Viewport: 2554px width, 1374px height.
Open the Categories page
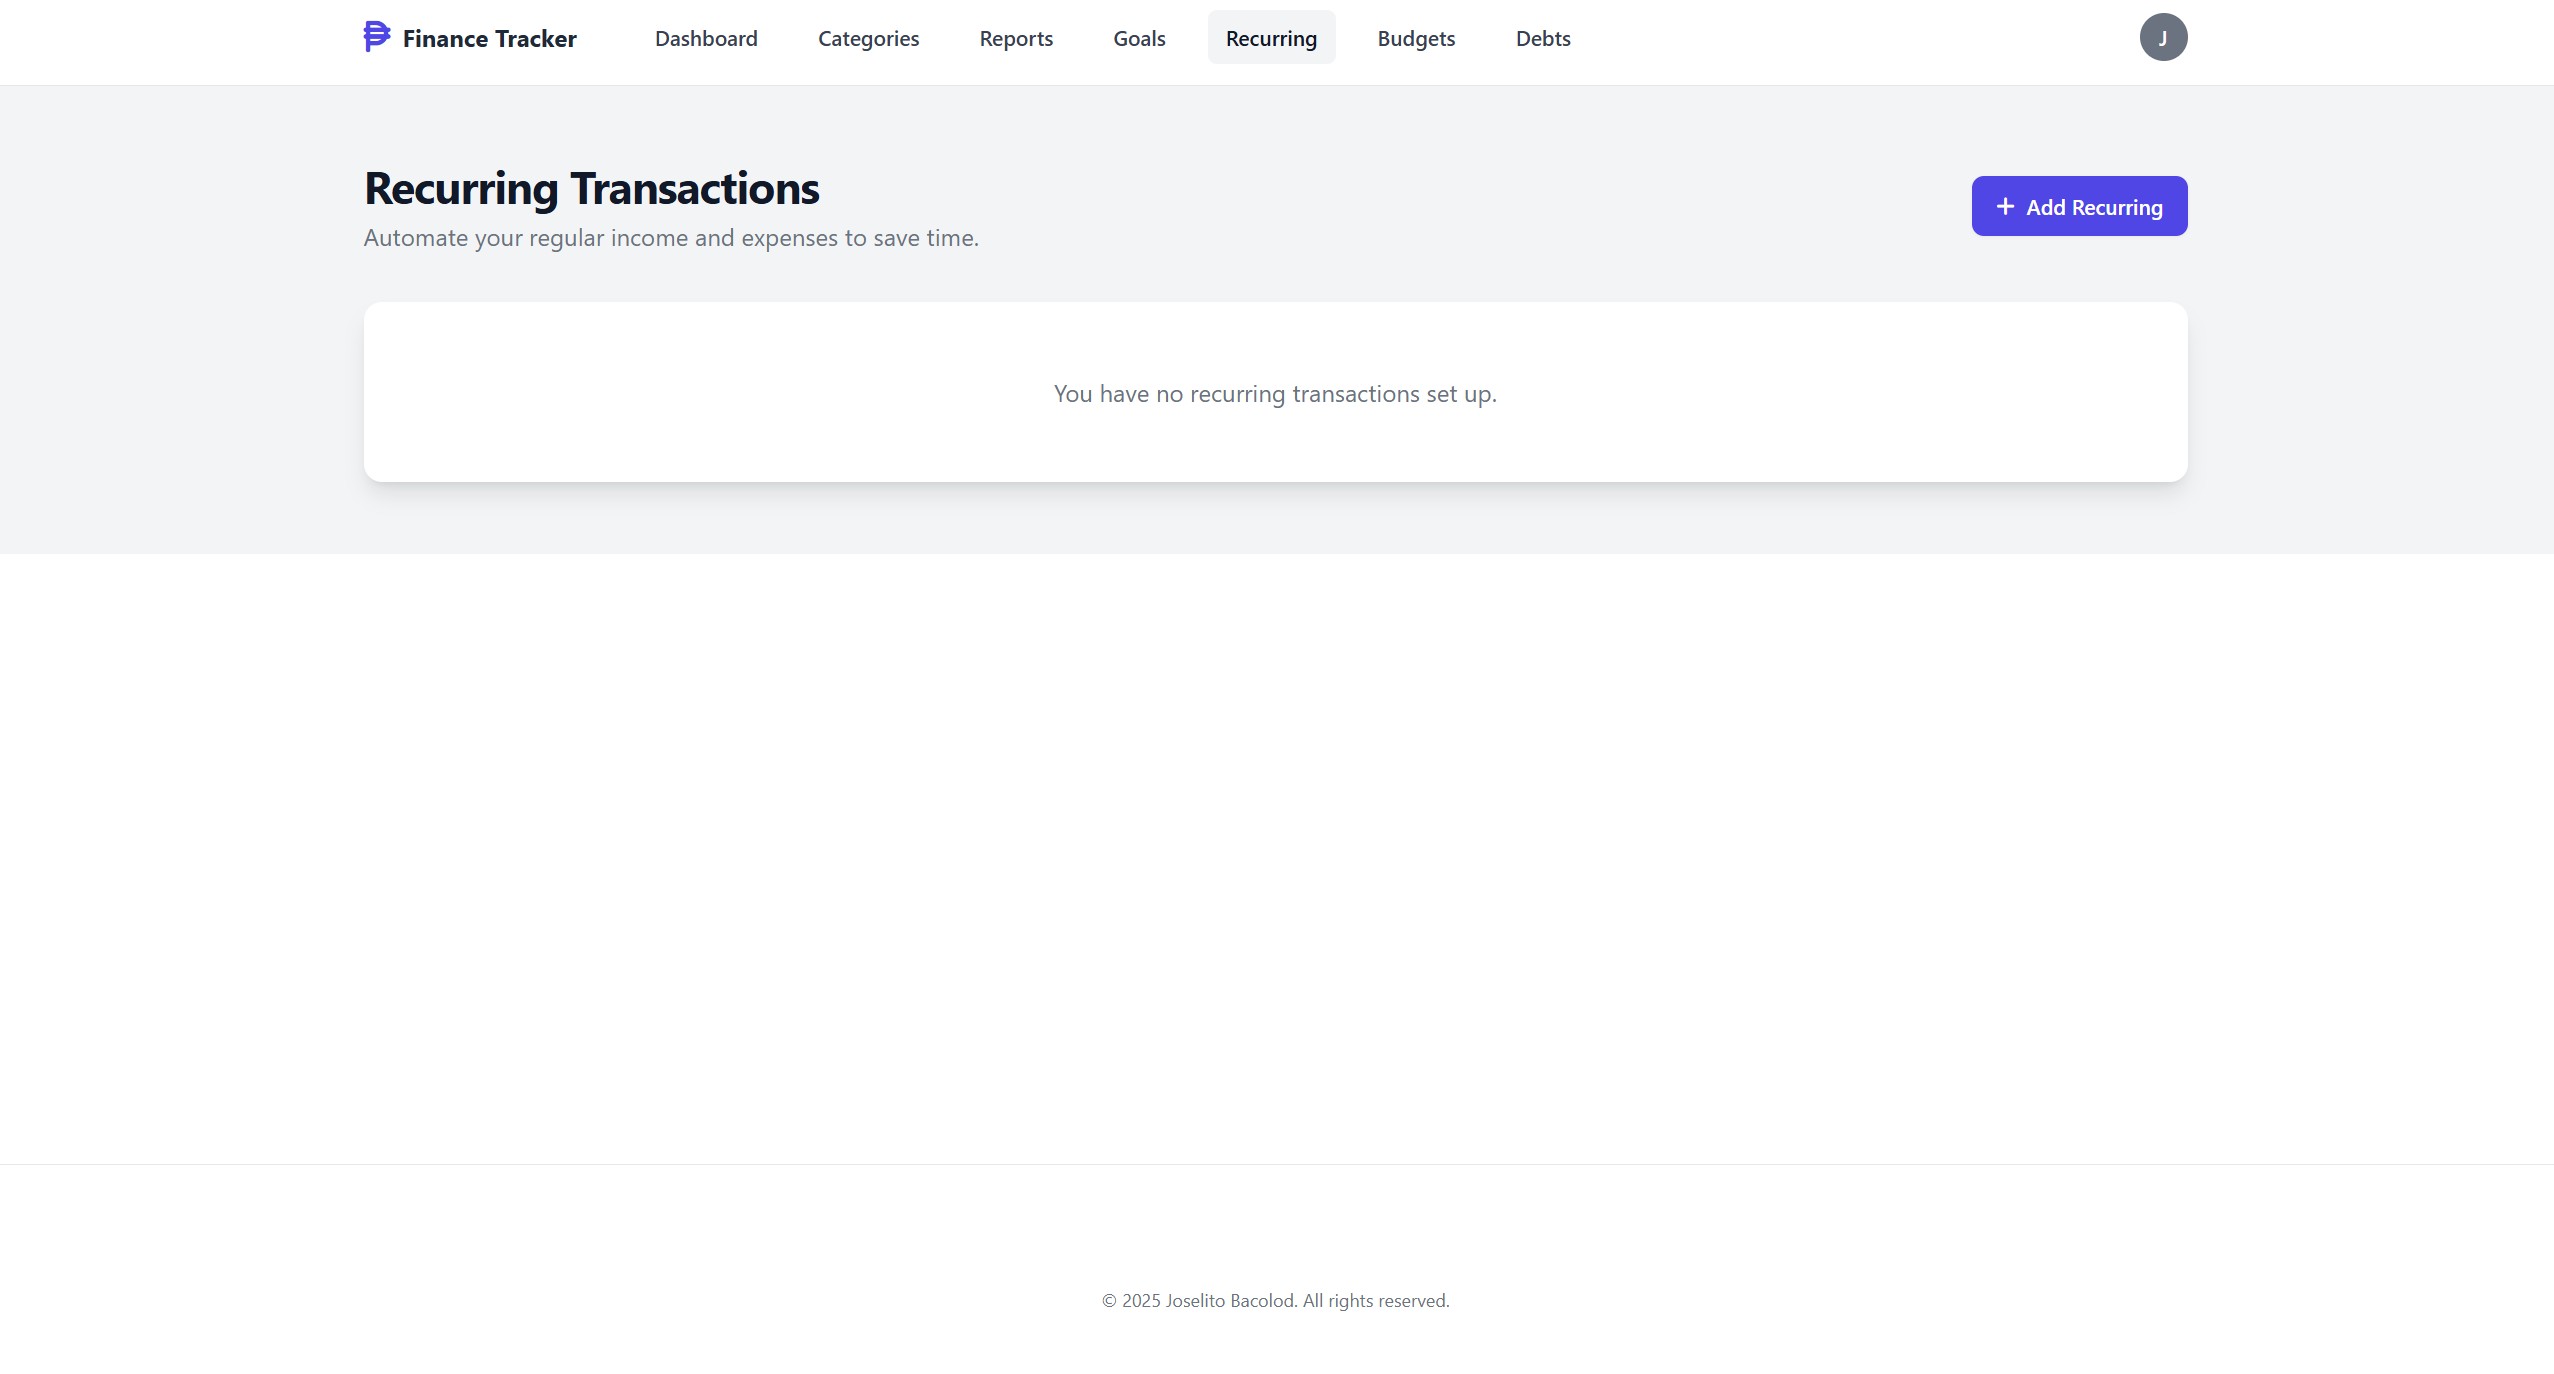tap(868, 39)
